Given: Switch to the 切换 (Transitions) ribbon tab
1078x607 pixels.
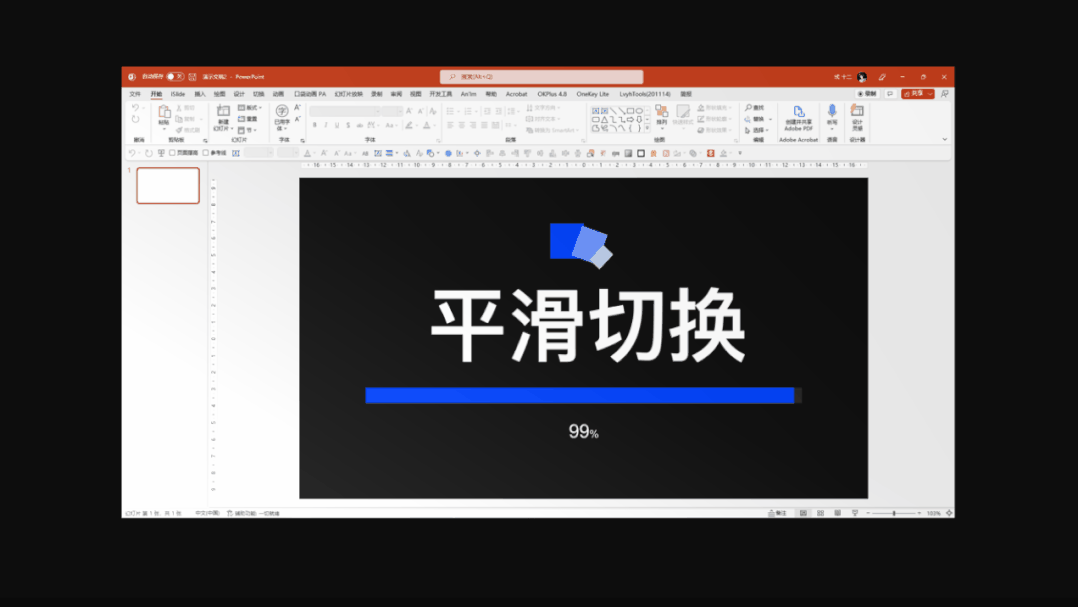Looking at the screenshot, I should click(257, 93).
